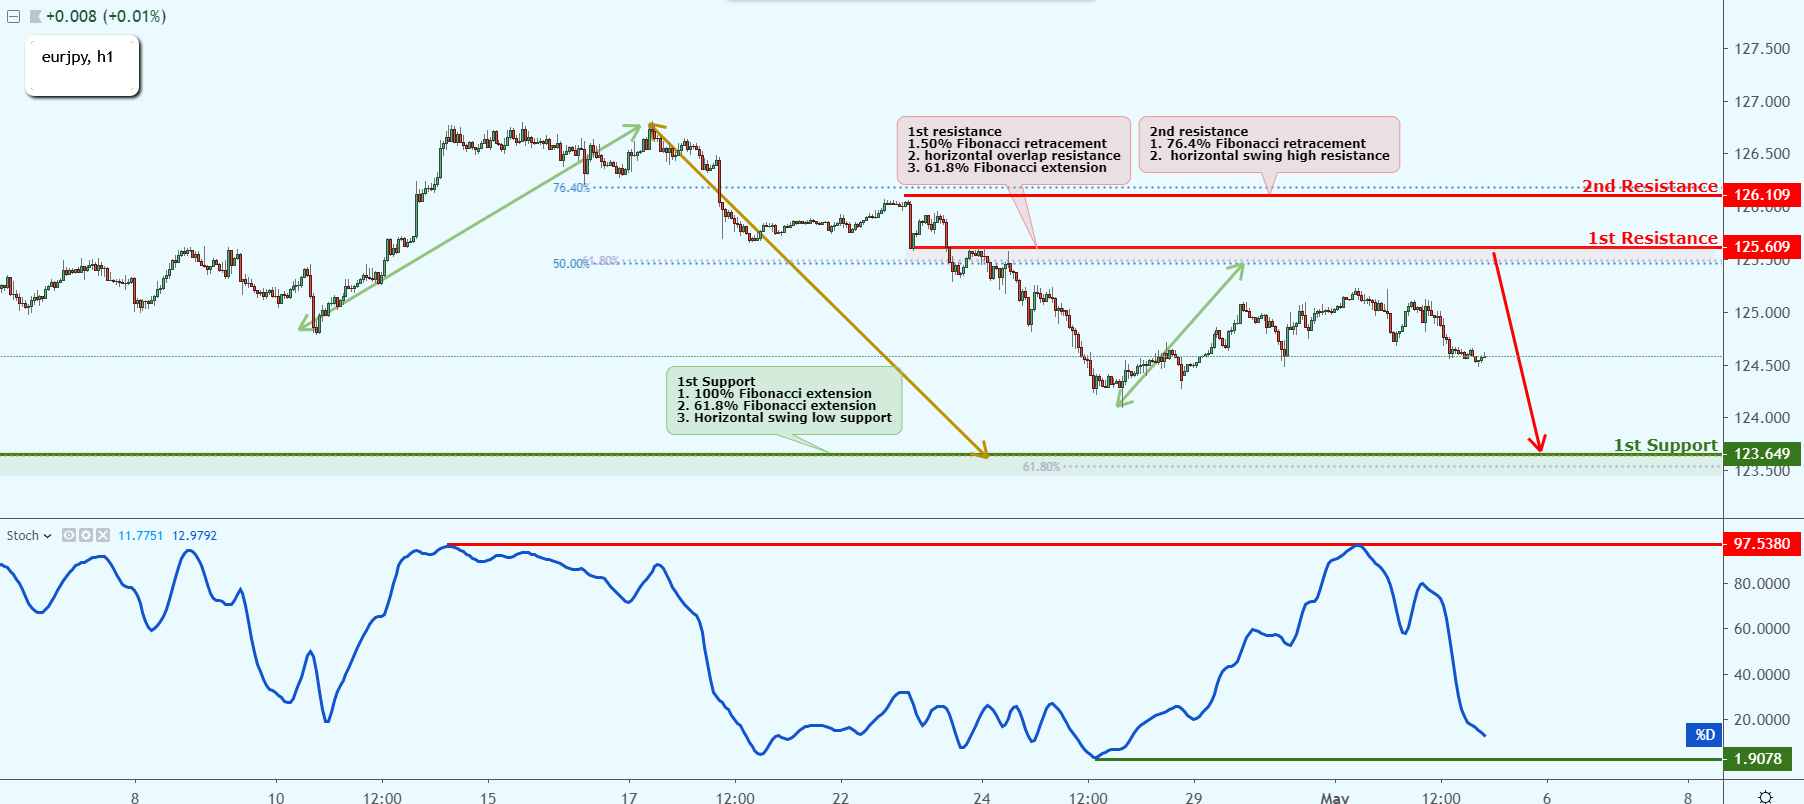Click the %D label on the Stoch scale
1804x804 pixels.
(x=1705, y=735)
